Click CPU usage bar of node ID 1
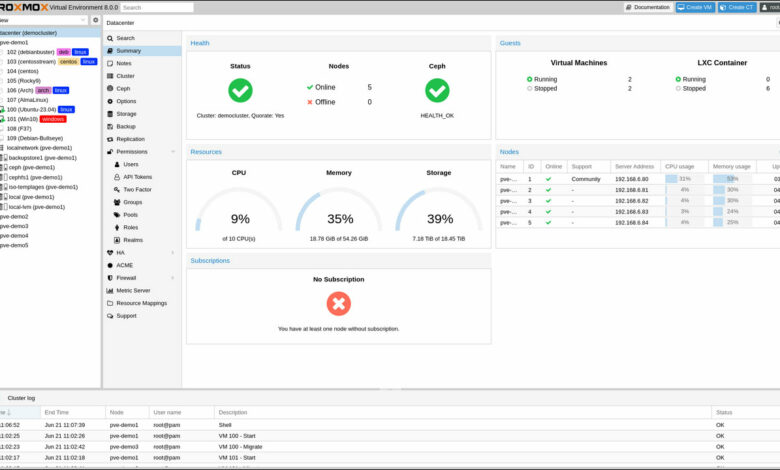The height and width of the screenshot is (470, 780). click(x=684, y=179)
